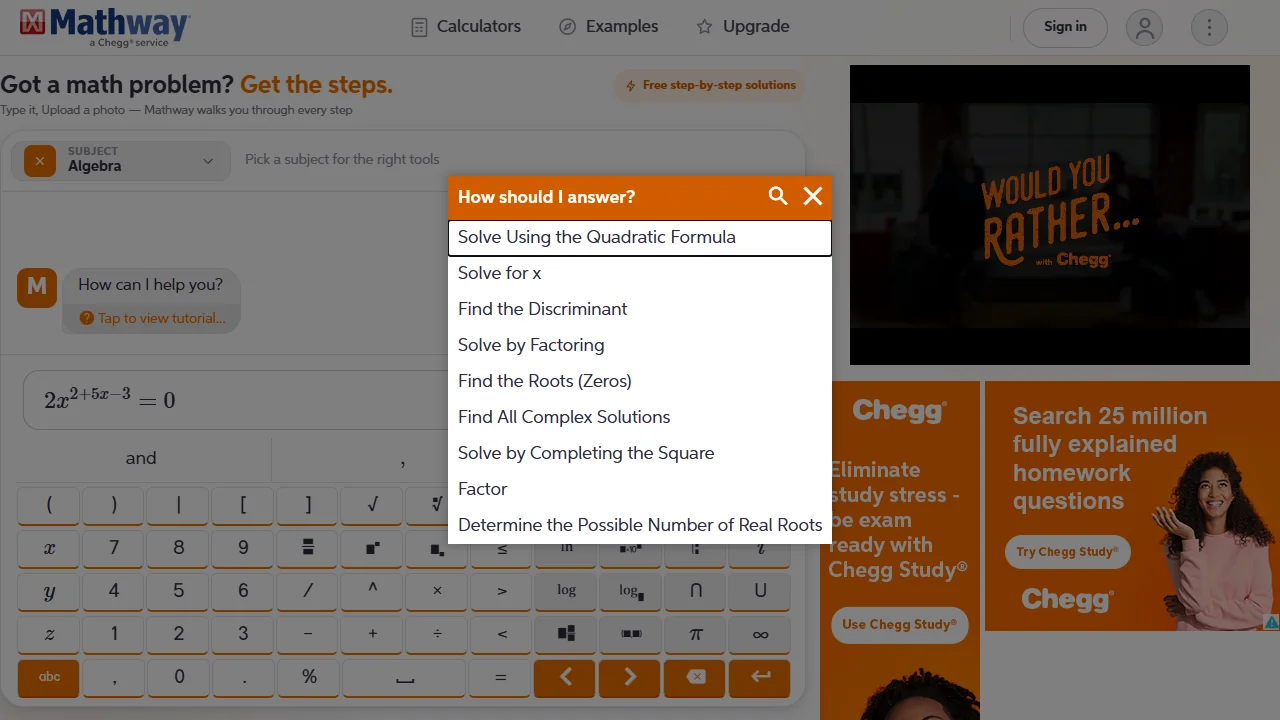The width and height of the screenshot is (1280, 720).
Task: Click Use Chegg Study ad button
Action: tap(899, 625)
